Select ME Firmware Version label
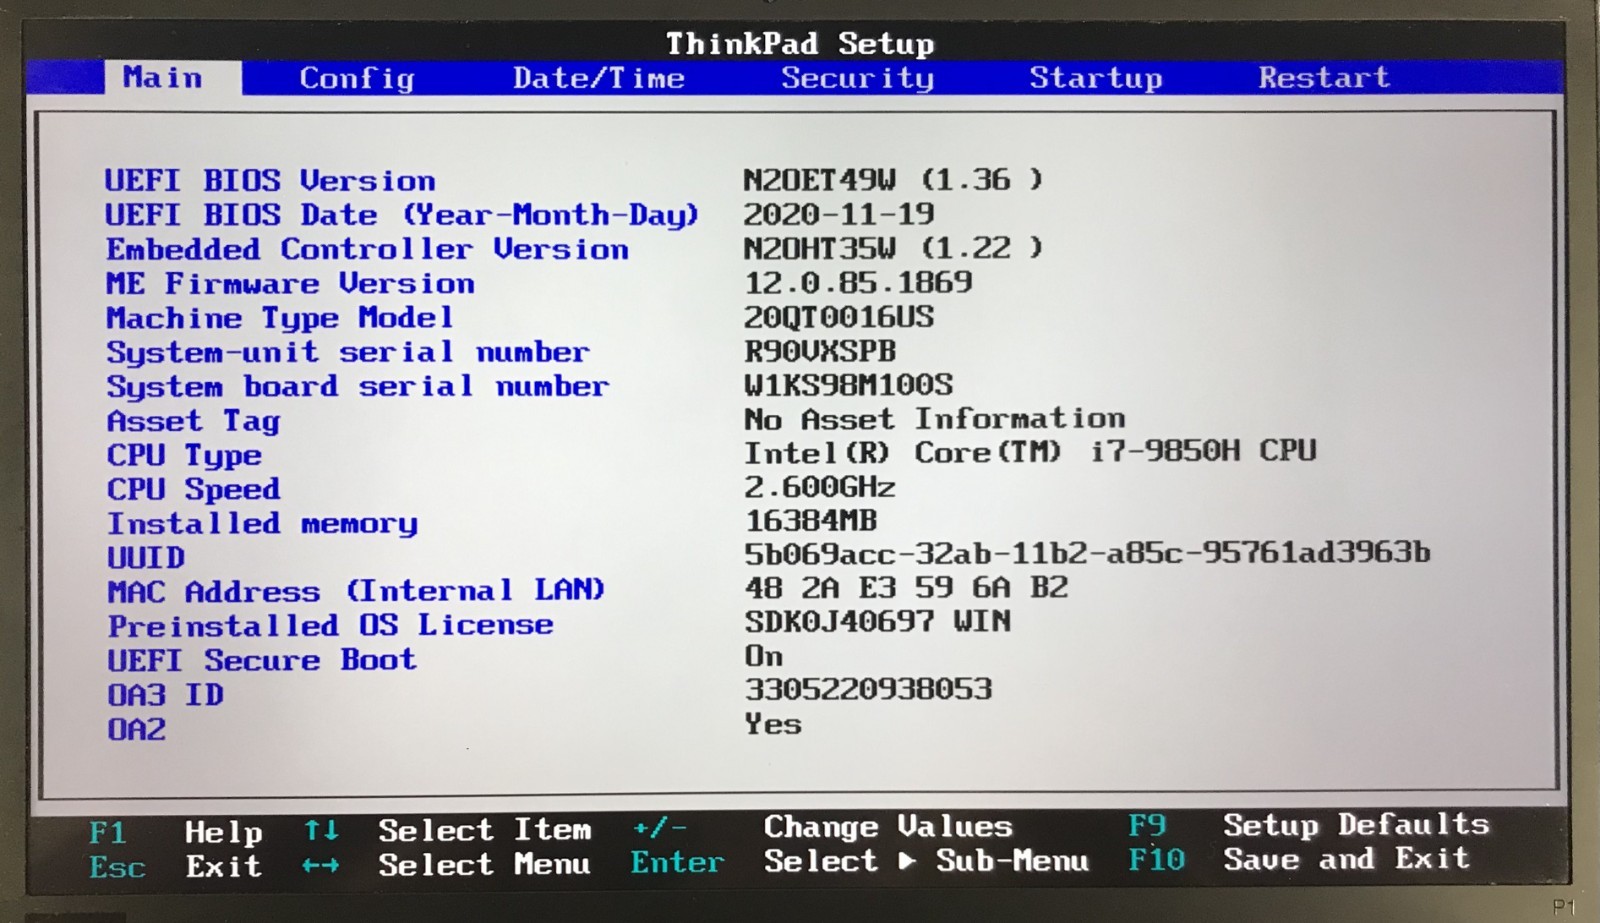Viewport: 1600px width, 923px height. 290,284
